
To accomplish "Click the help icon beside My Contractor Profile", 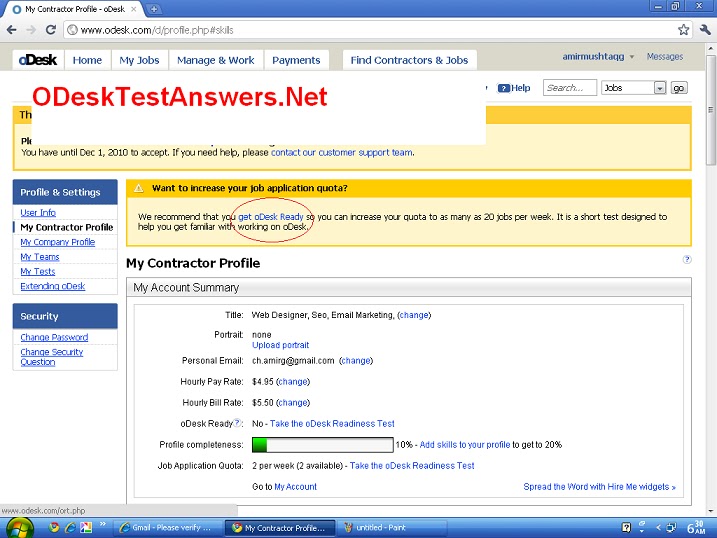I will 686,259.
